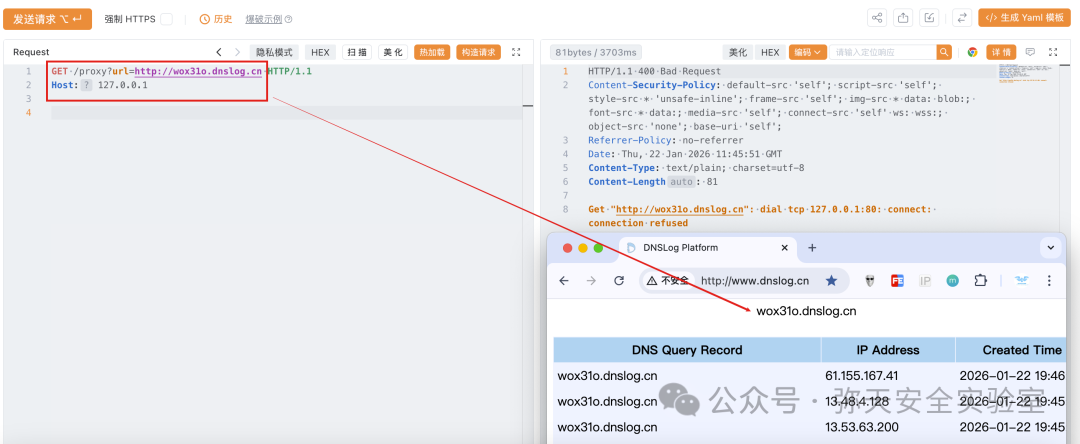Click IP address 61.155.167.41 cell
Viewport: 1080px width, 444px height.
pyautogui.click(x=862, y=376)
